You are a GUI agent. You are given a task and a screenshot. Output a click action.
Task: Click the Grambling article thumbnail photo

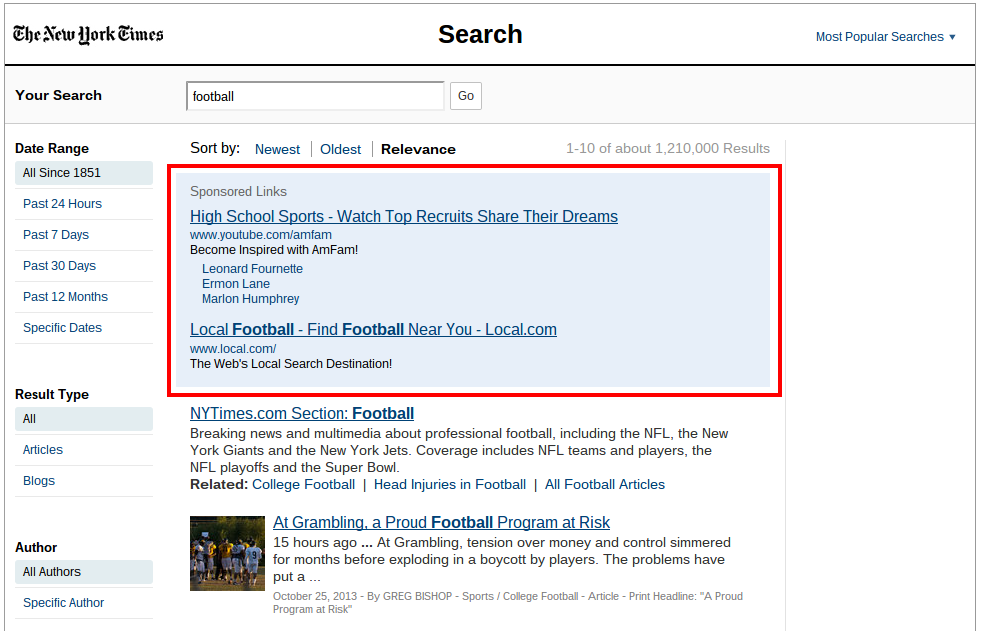coord(228,553)
